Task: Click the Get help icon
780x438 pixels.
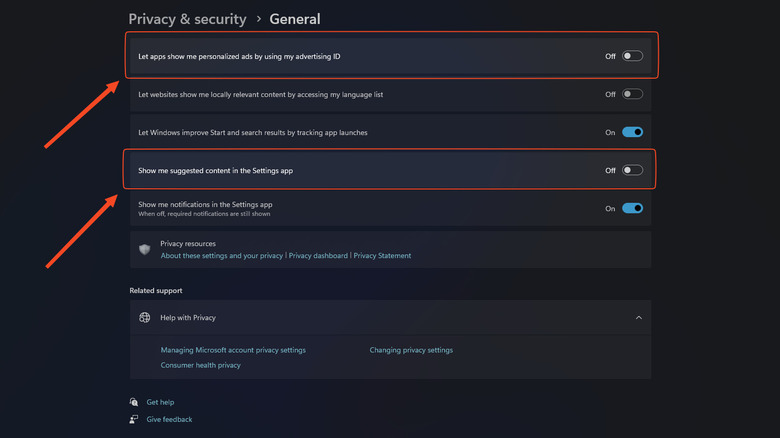Action: (x=134, y=402)
